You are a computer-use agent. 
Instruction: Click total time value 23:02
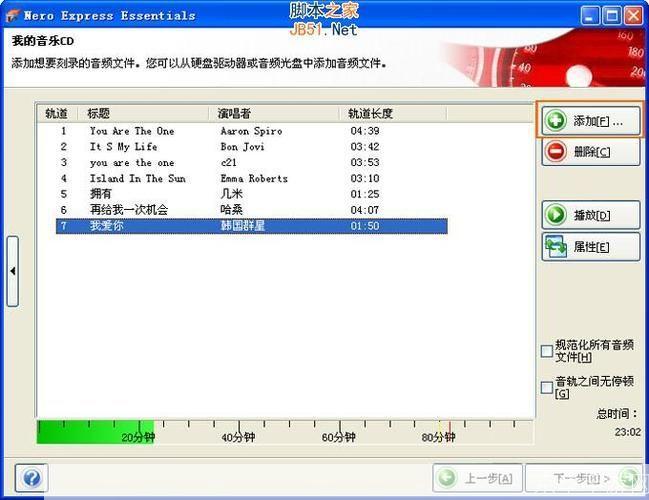pyautogui.click(x=627, y=432)
